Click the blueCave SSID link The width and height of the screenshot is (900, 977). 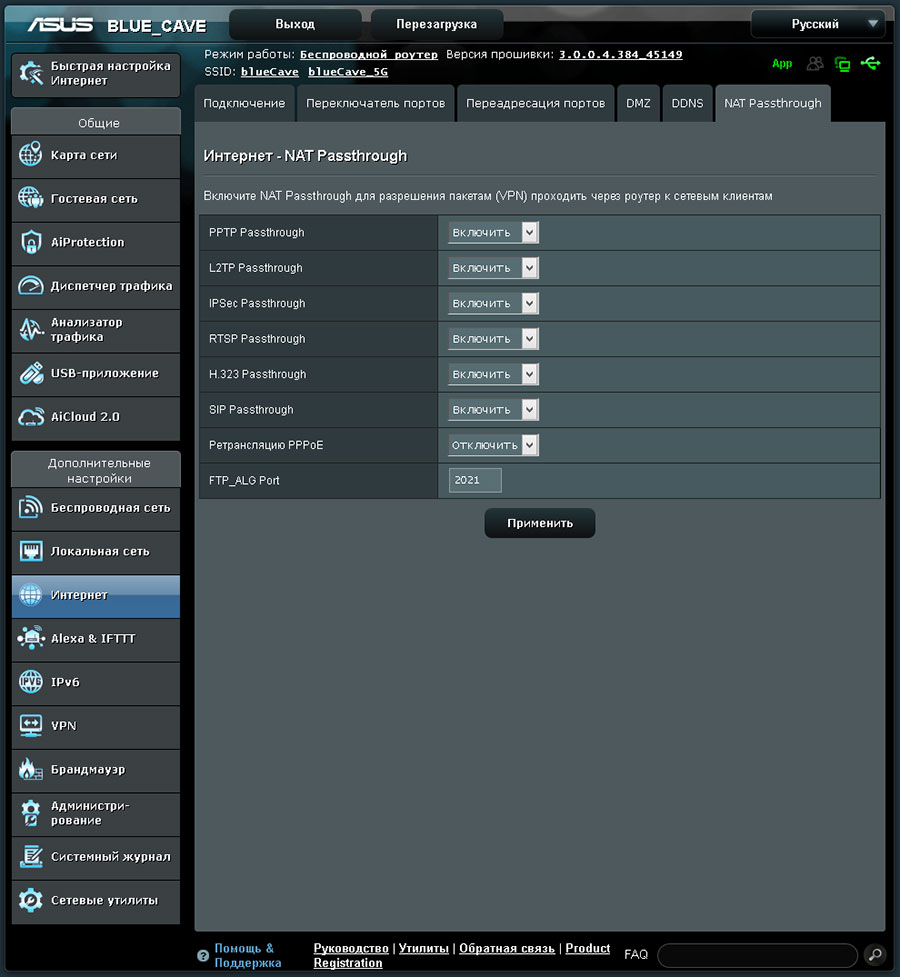(x=270, y=72)
